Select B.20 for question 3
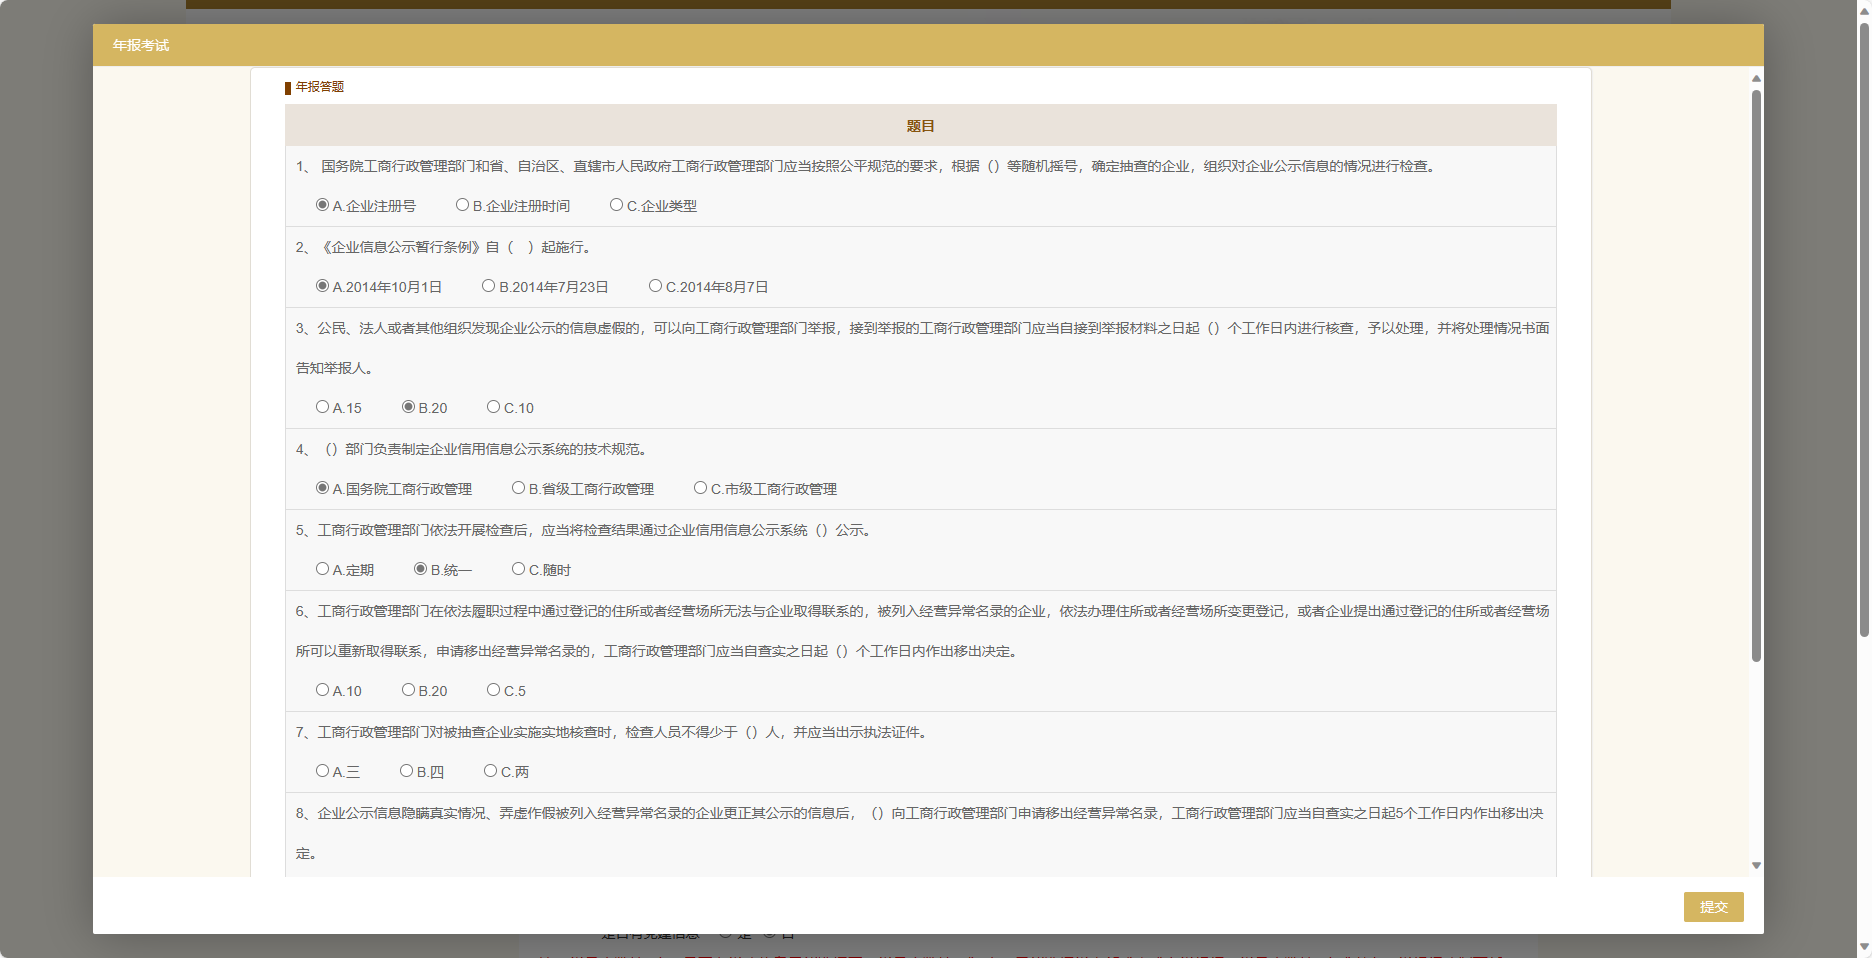The image size is (1872, 958). (408, 407)
